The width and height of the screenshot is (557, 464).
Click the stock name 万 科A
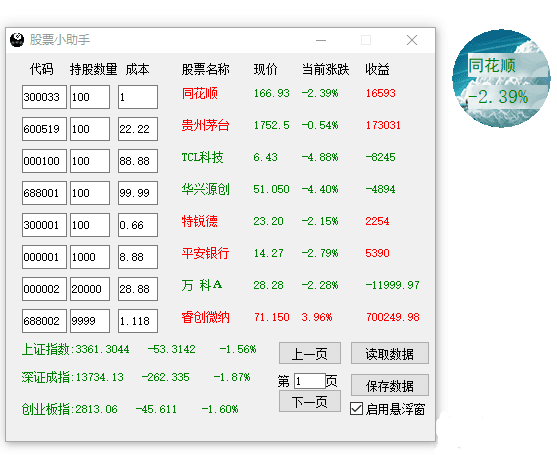[x=202, y=285]
